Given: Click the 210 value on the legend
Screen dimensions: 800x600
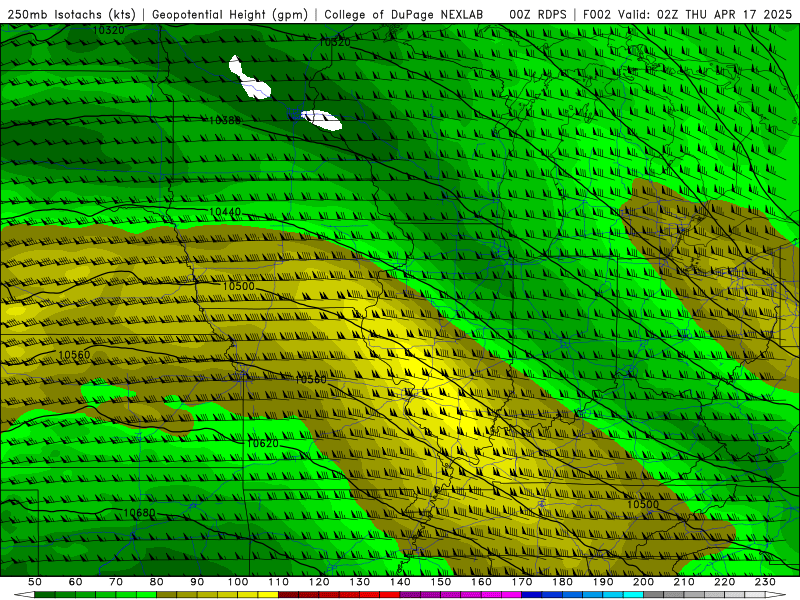Looking at the screenshot, I should click(x=684, y=582).
